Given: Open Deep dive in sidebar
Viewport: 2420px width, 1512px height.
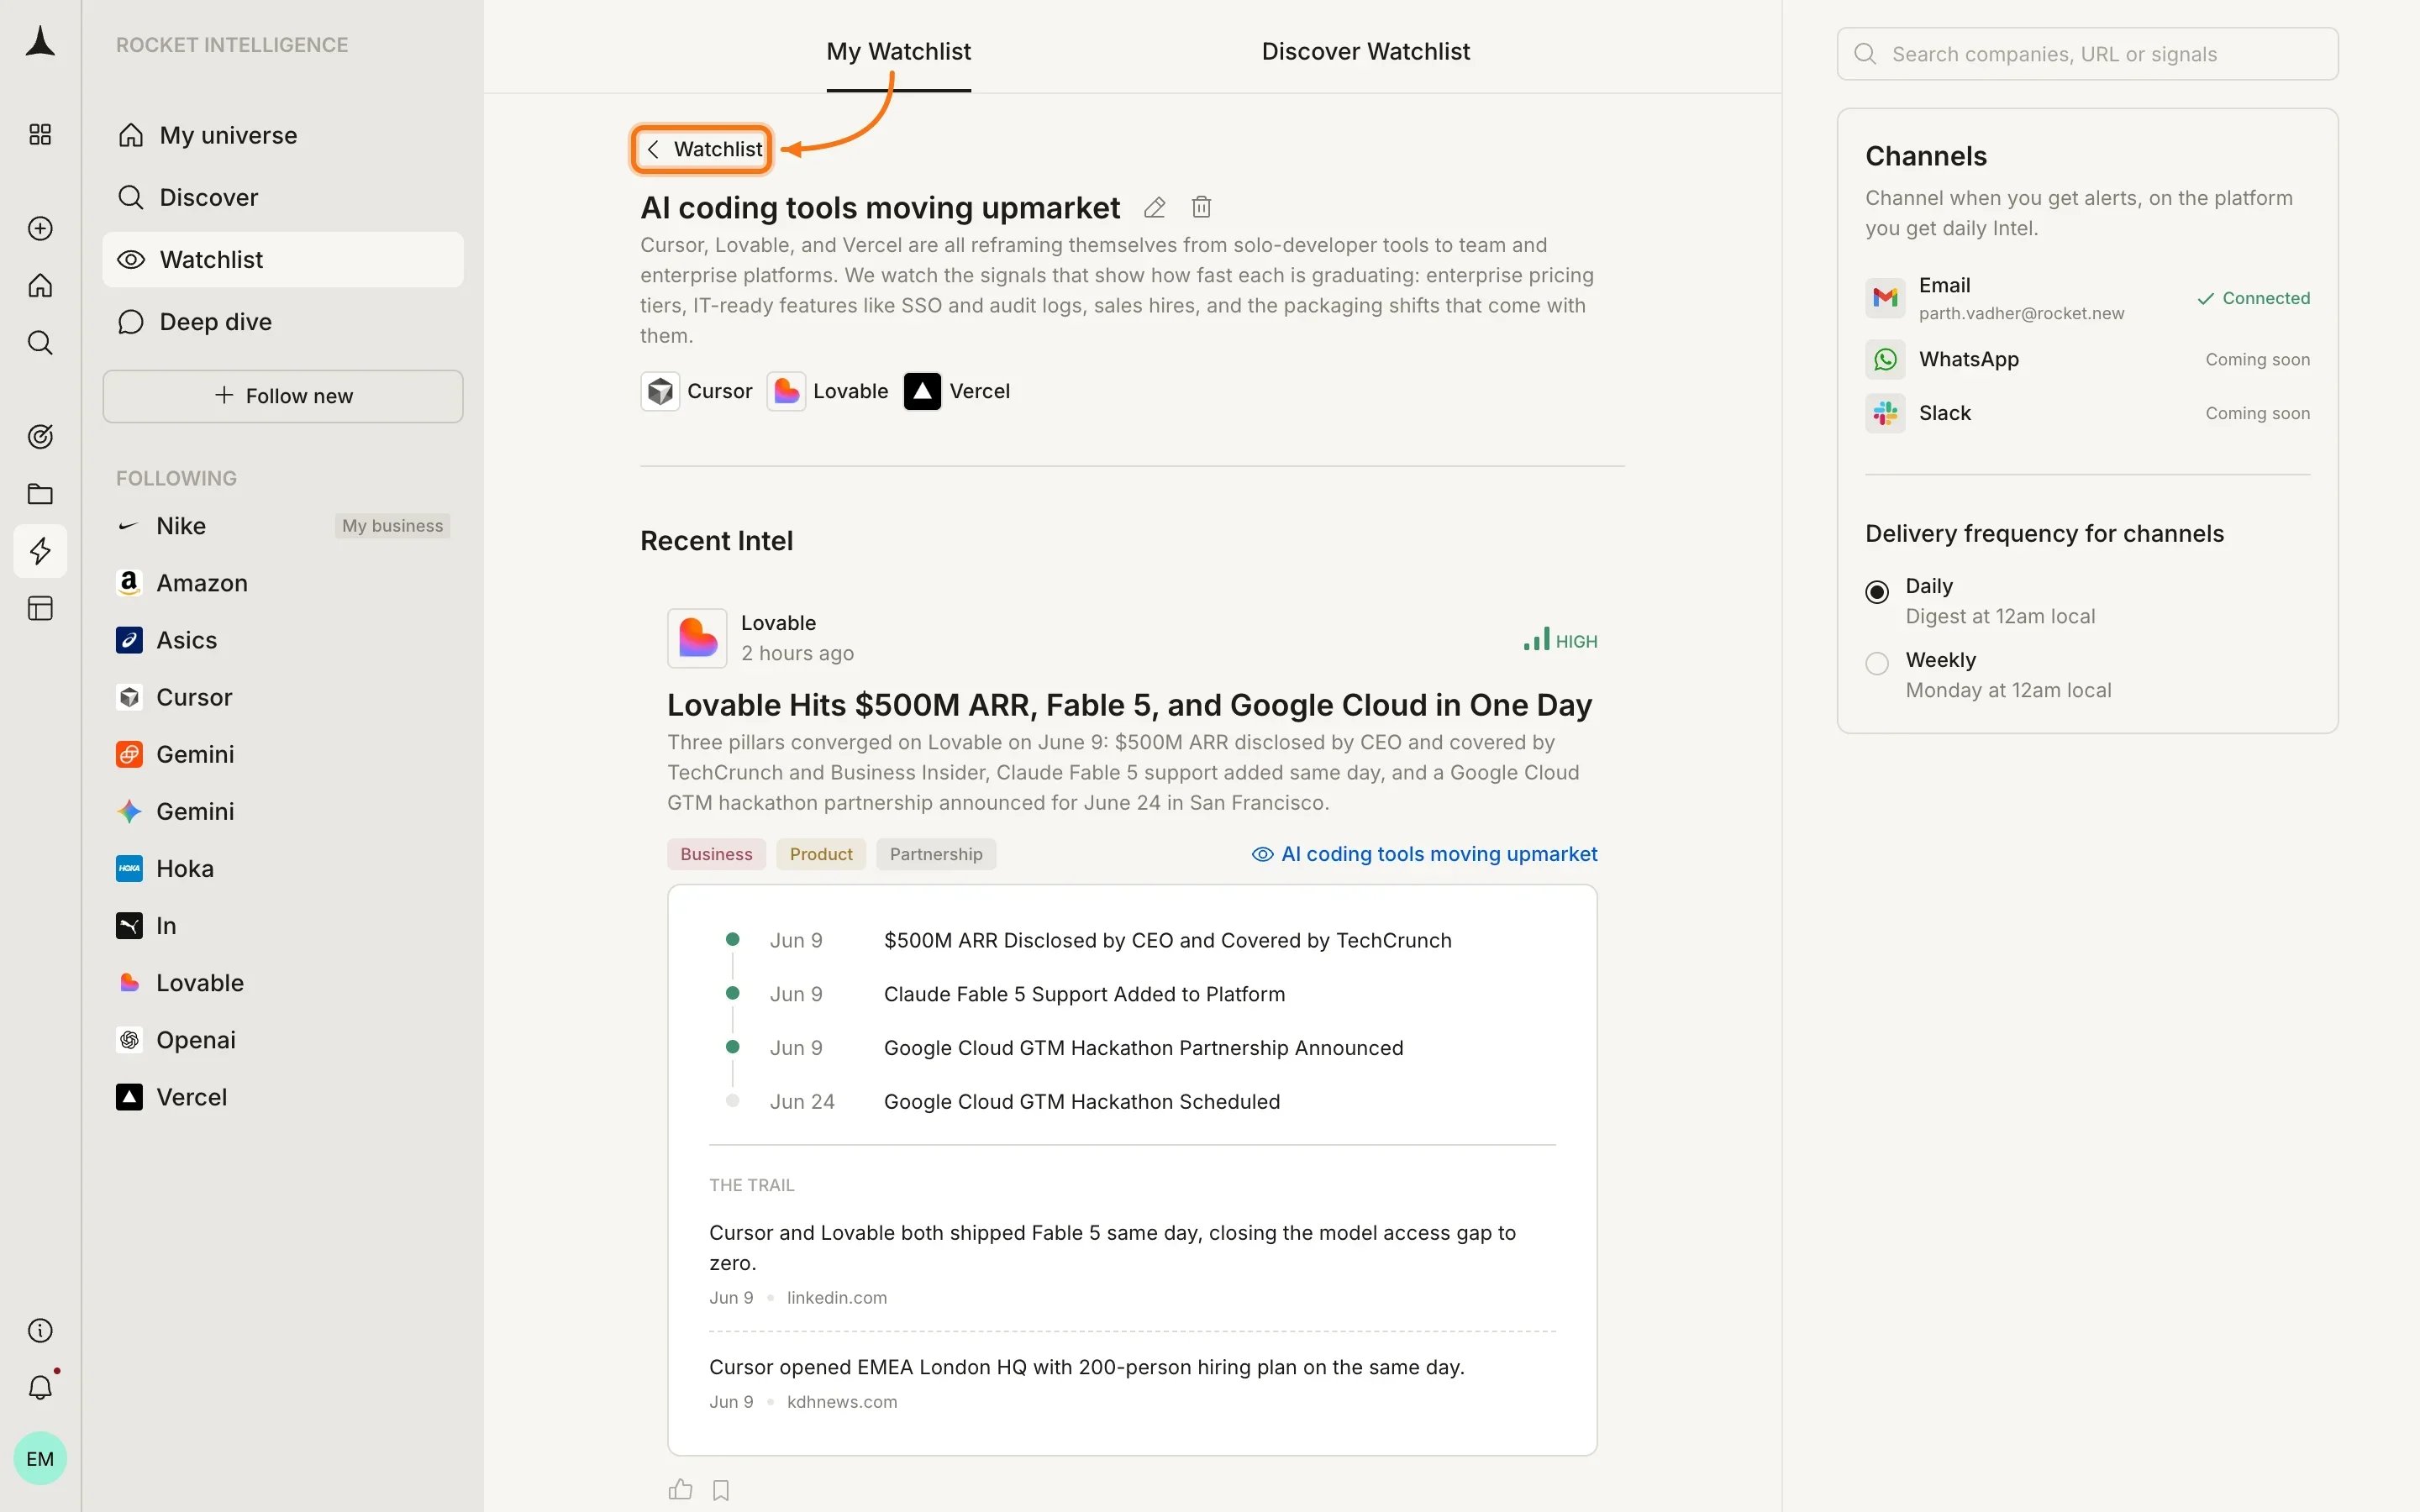Looking at the screenshot, I should pyautogui.click(x=283, y=322).
